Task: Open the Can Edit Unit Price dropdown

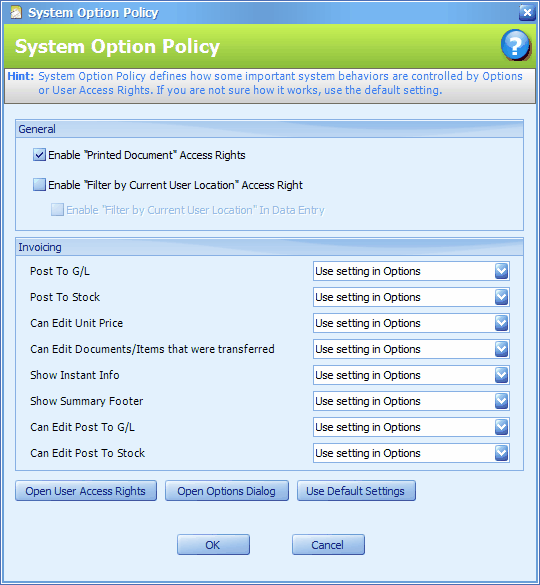Action: (x=501, y=323)
